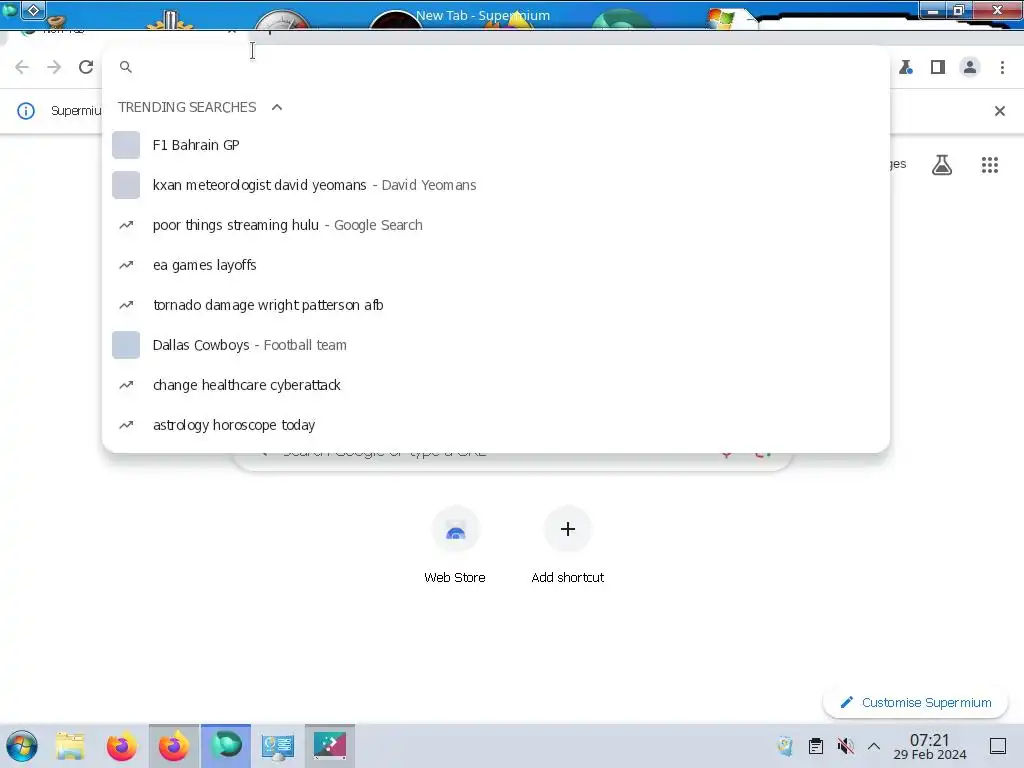Viewport: 1024px width, 768px height.
Task: Click the browser back arrow
Action: point(22,67)
